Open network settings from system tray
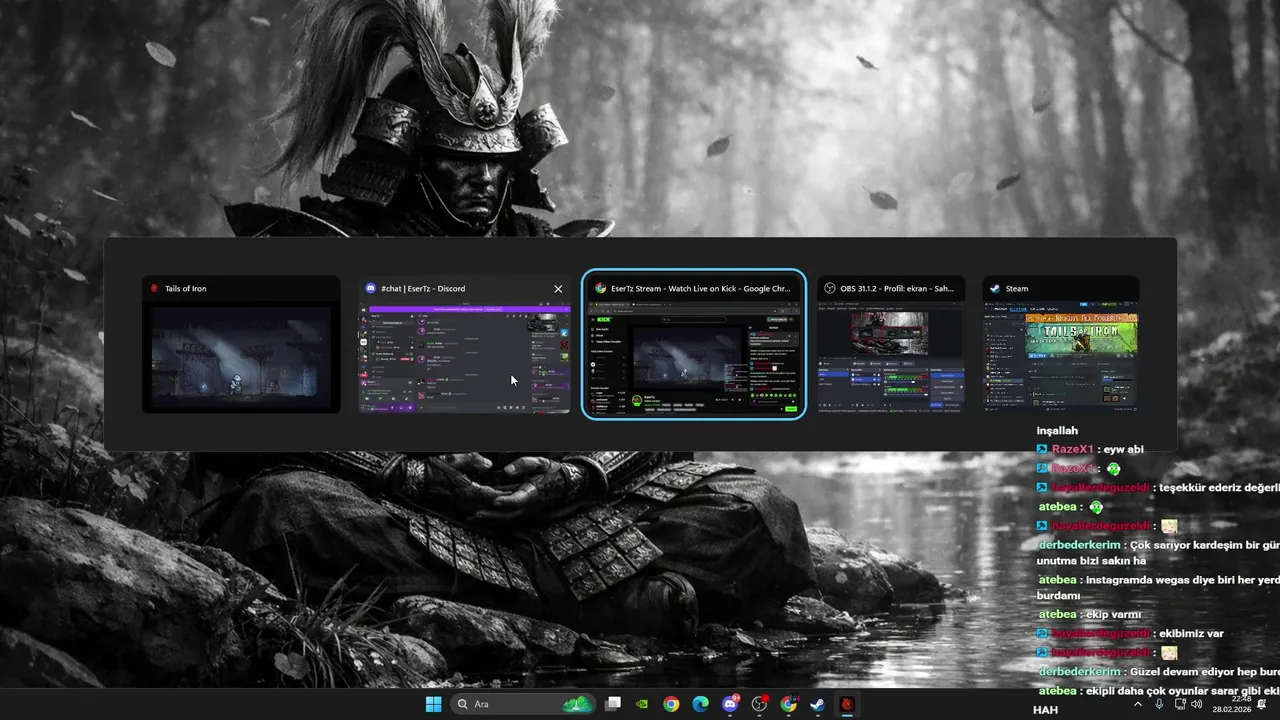Screen dimensions: 1280x720 (1180, 704)
